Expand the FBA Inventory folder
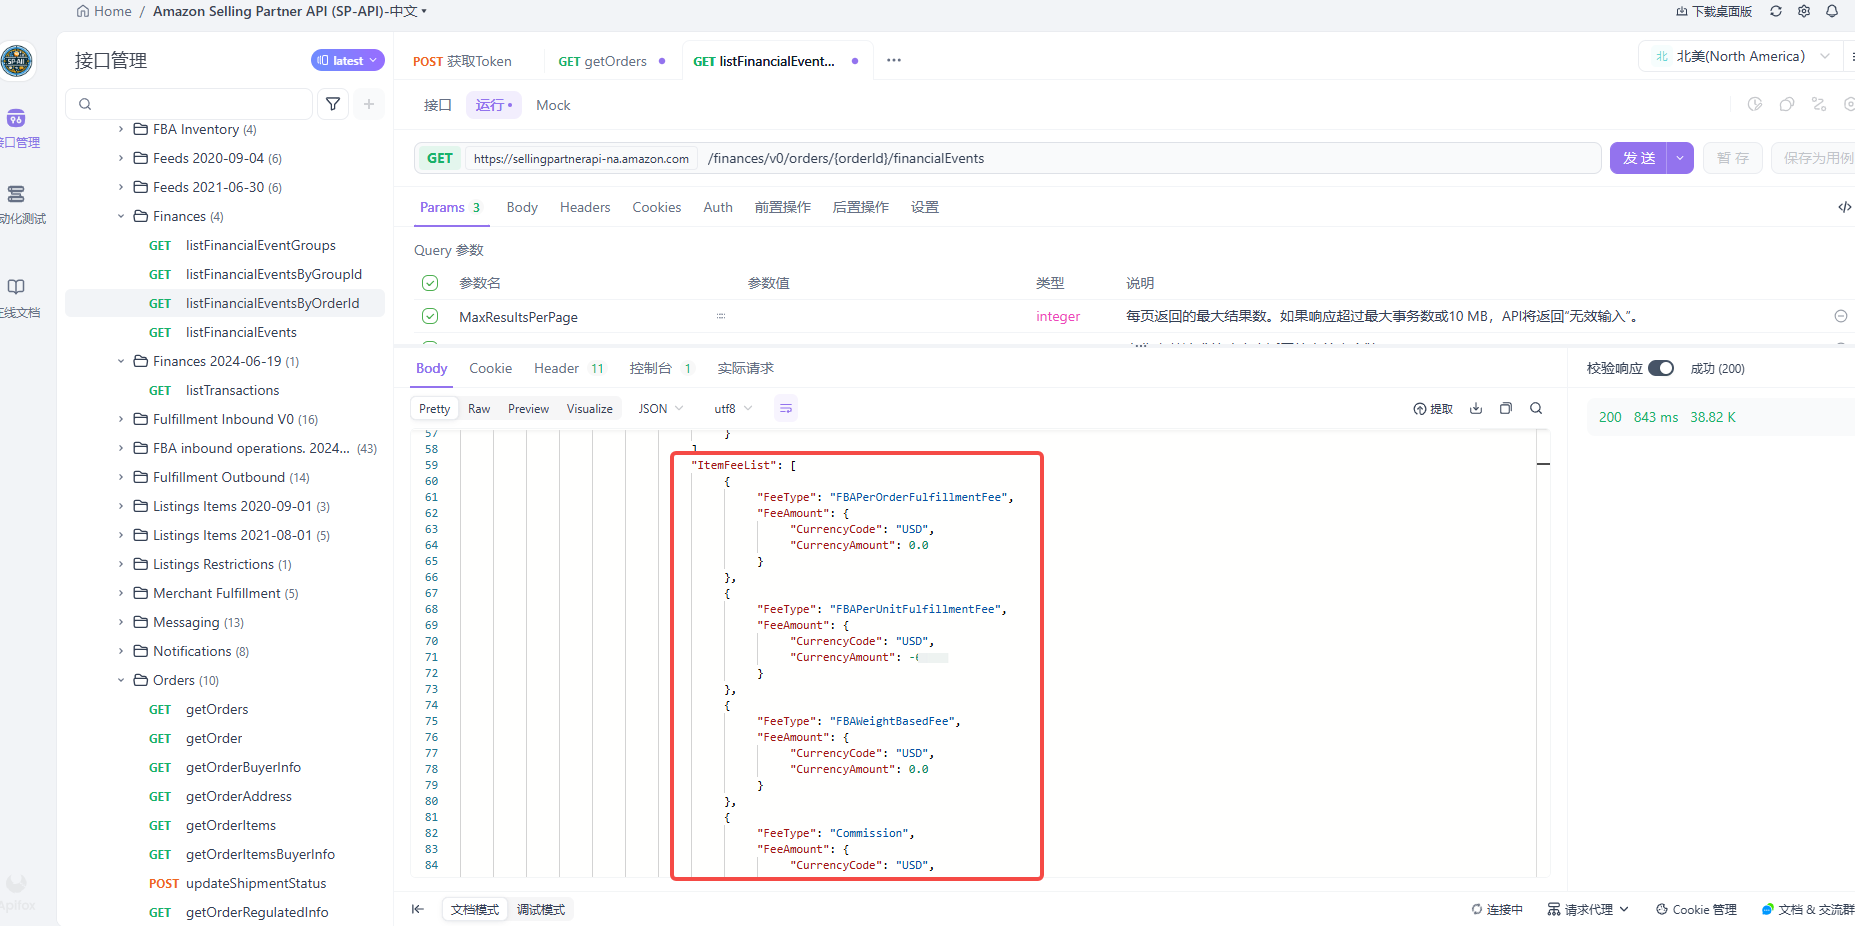 click(121, 129)
